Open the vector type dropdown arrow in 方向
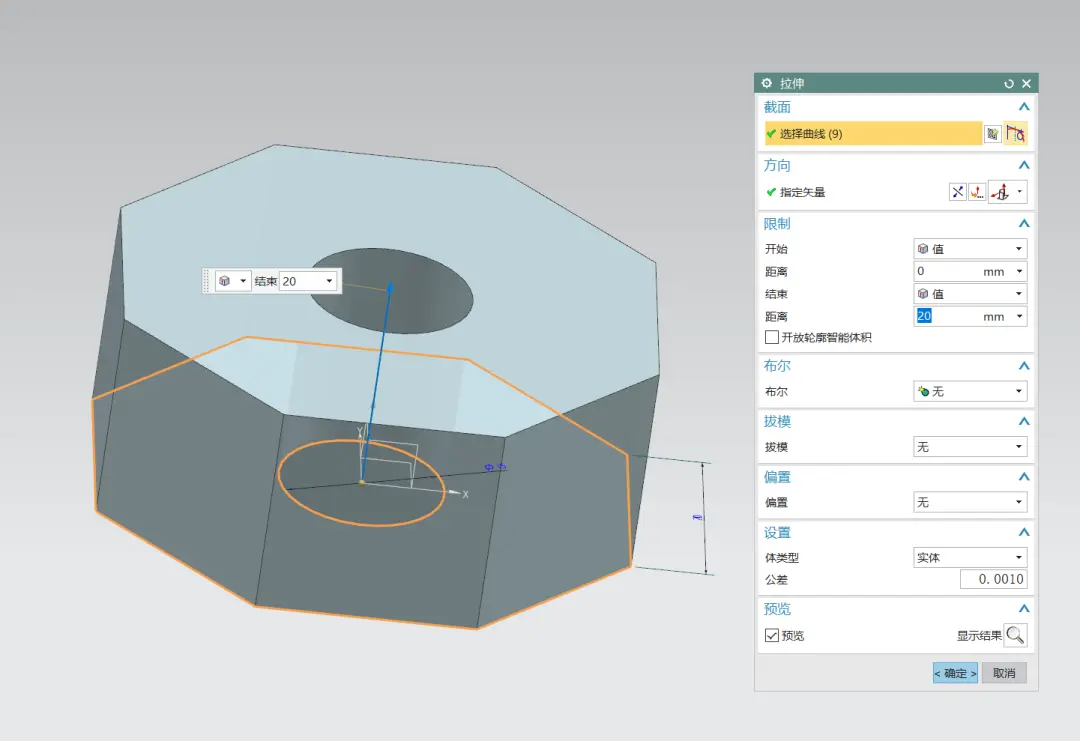This screenshot has width=1080, height=741. pyautogui.click(x=1020, y=192)
